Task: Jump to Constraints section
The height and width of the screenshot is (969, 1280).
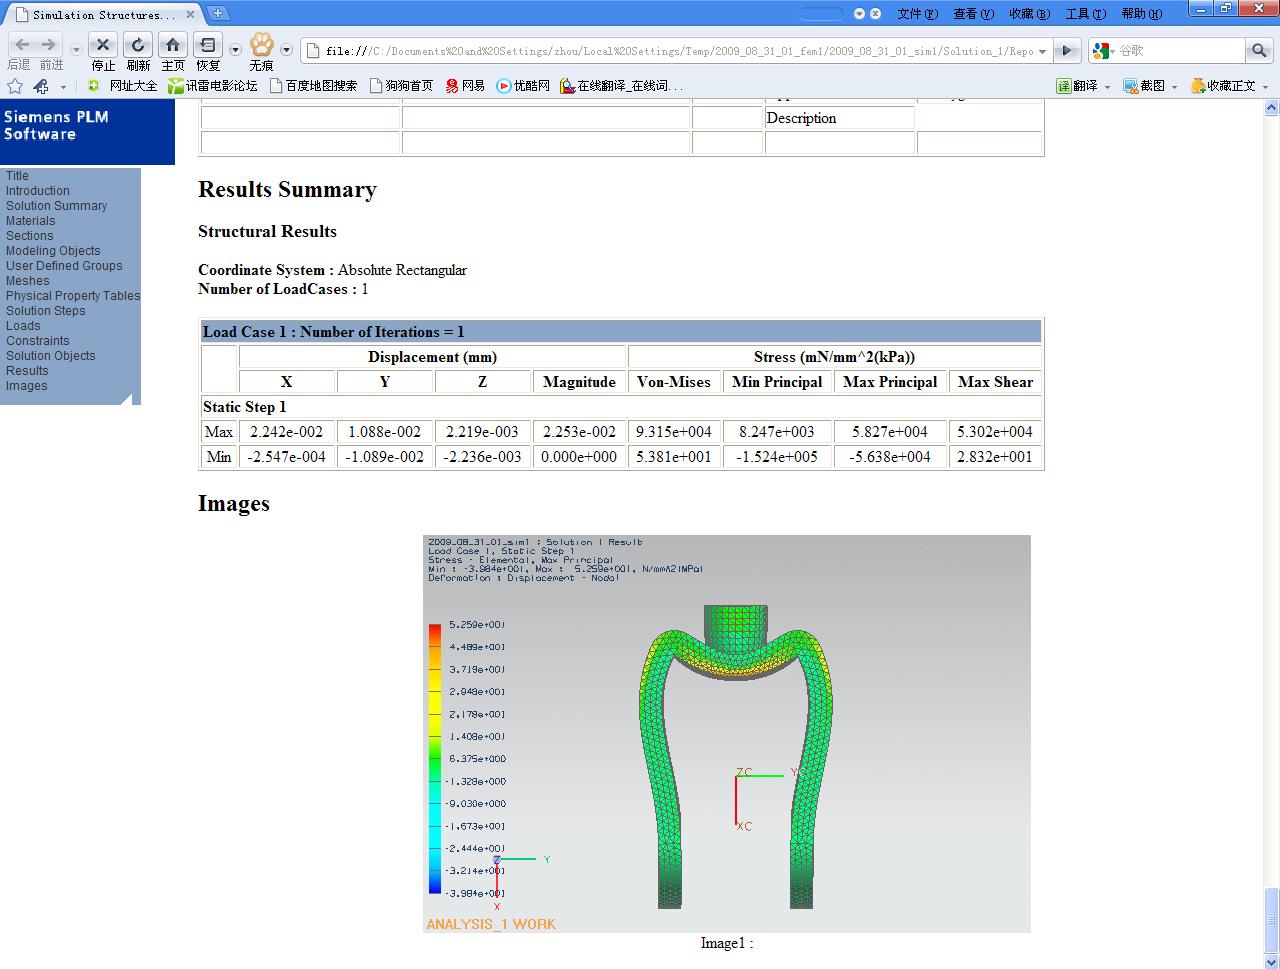Action: coord(37,341)
